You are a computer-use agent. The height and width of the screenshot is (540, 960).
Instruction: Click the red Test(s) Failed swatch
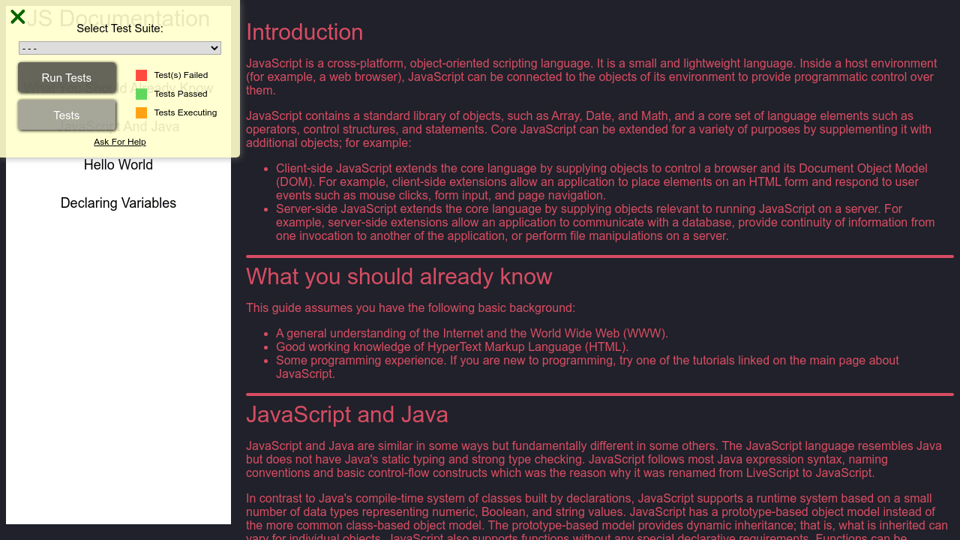pyautogui.click(x=141, y=75)
